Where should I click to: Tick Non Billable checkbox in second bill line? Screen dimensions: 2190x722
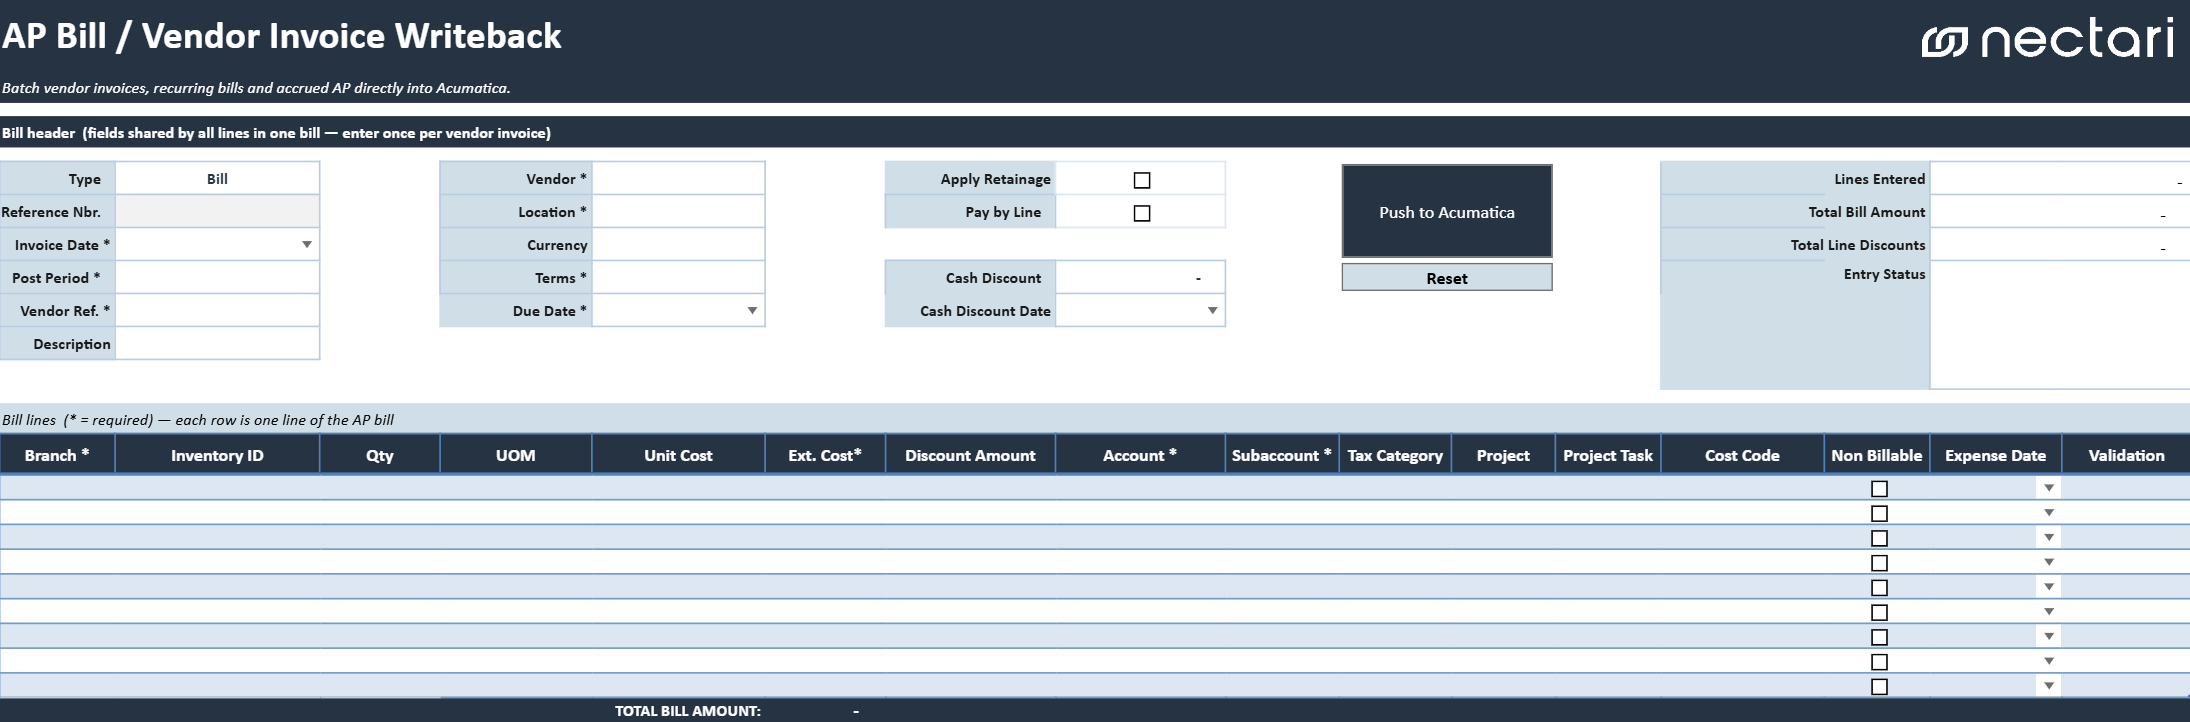(x=1879, y=513)
